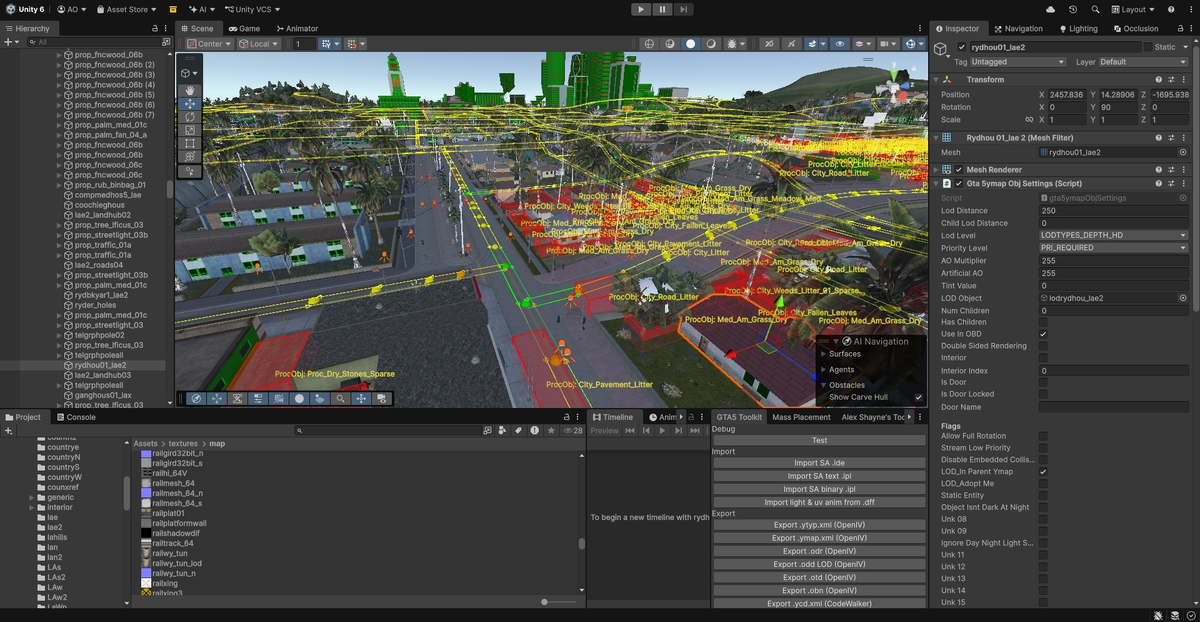Click the Step forward button

(683, 9)
